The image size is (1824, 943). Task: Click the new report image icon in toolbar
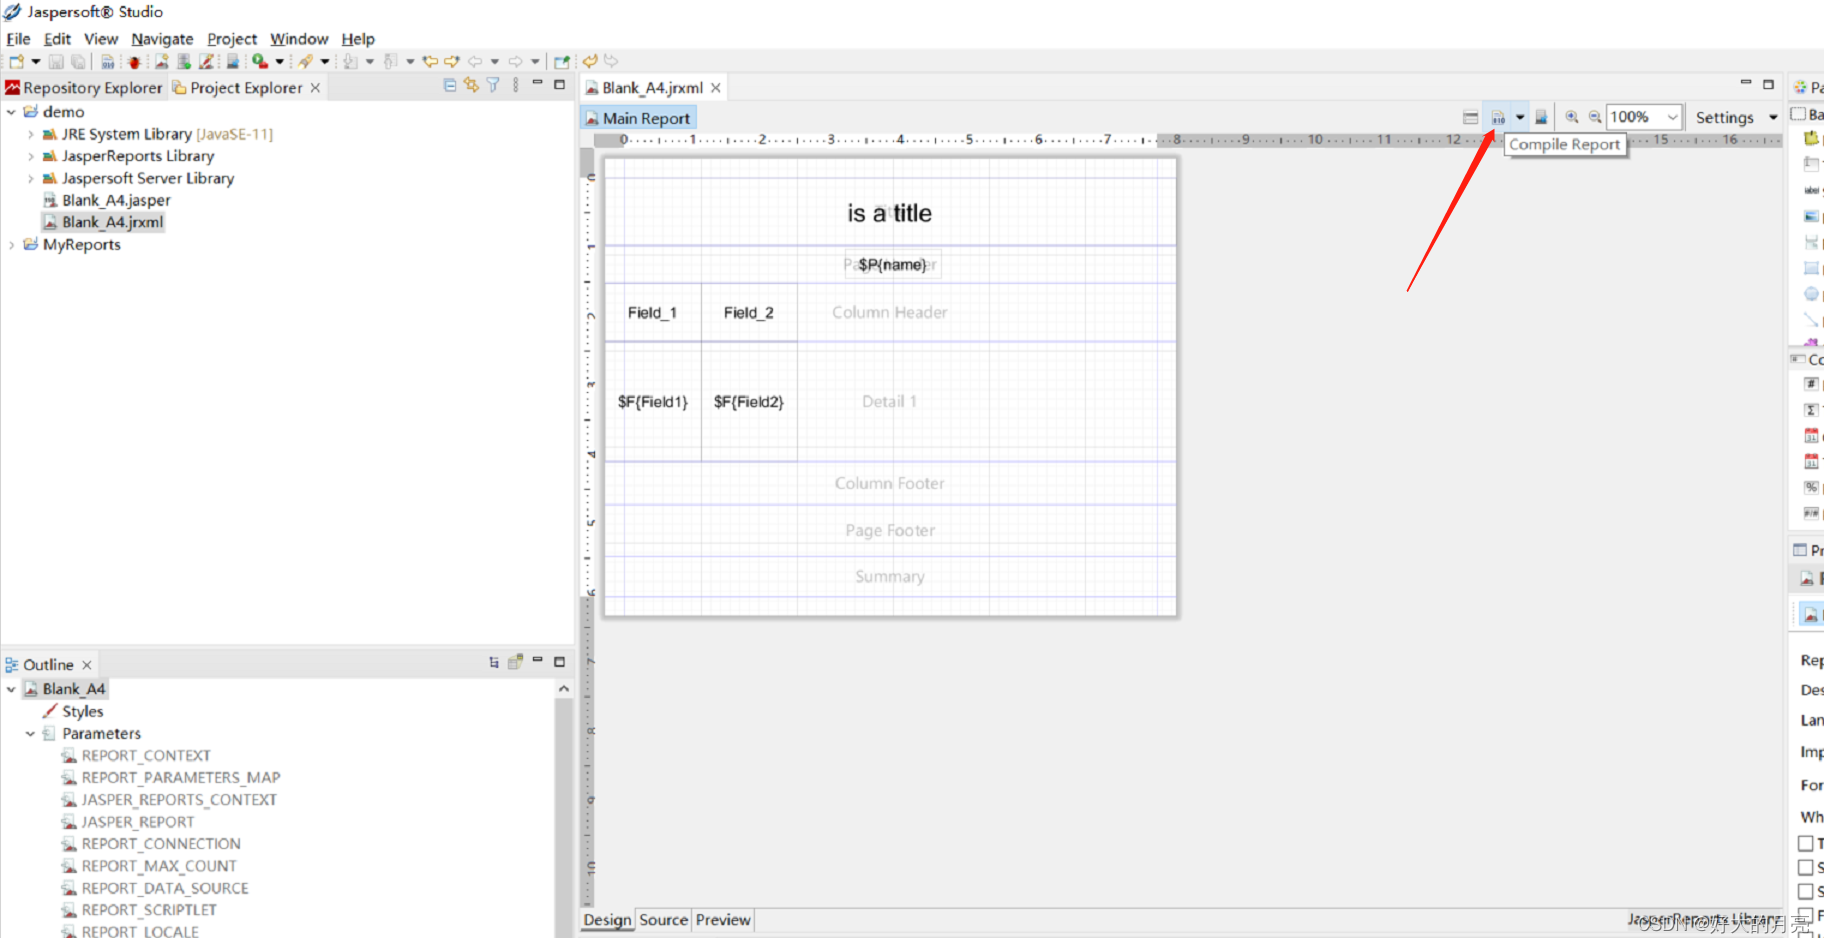pos(161,61)
